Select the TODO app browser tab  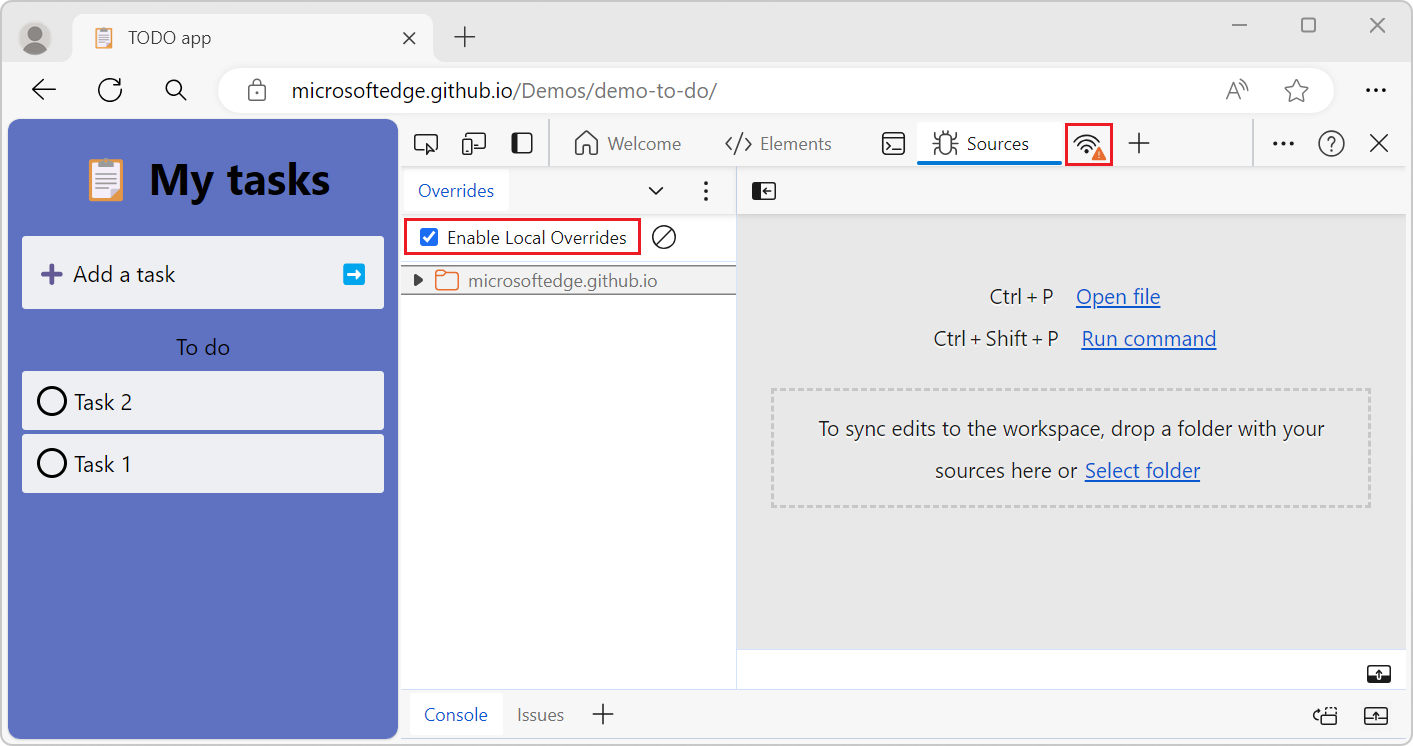coord(254,38)
